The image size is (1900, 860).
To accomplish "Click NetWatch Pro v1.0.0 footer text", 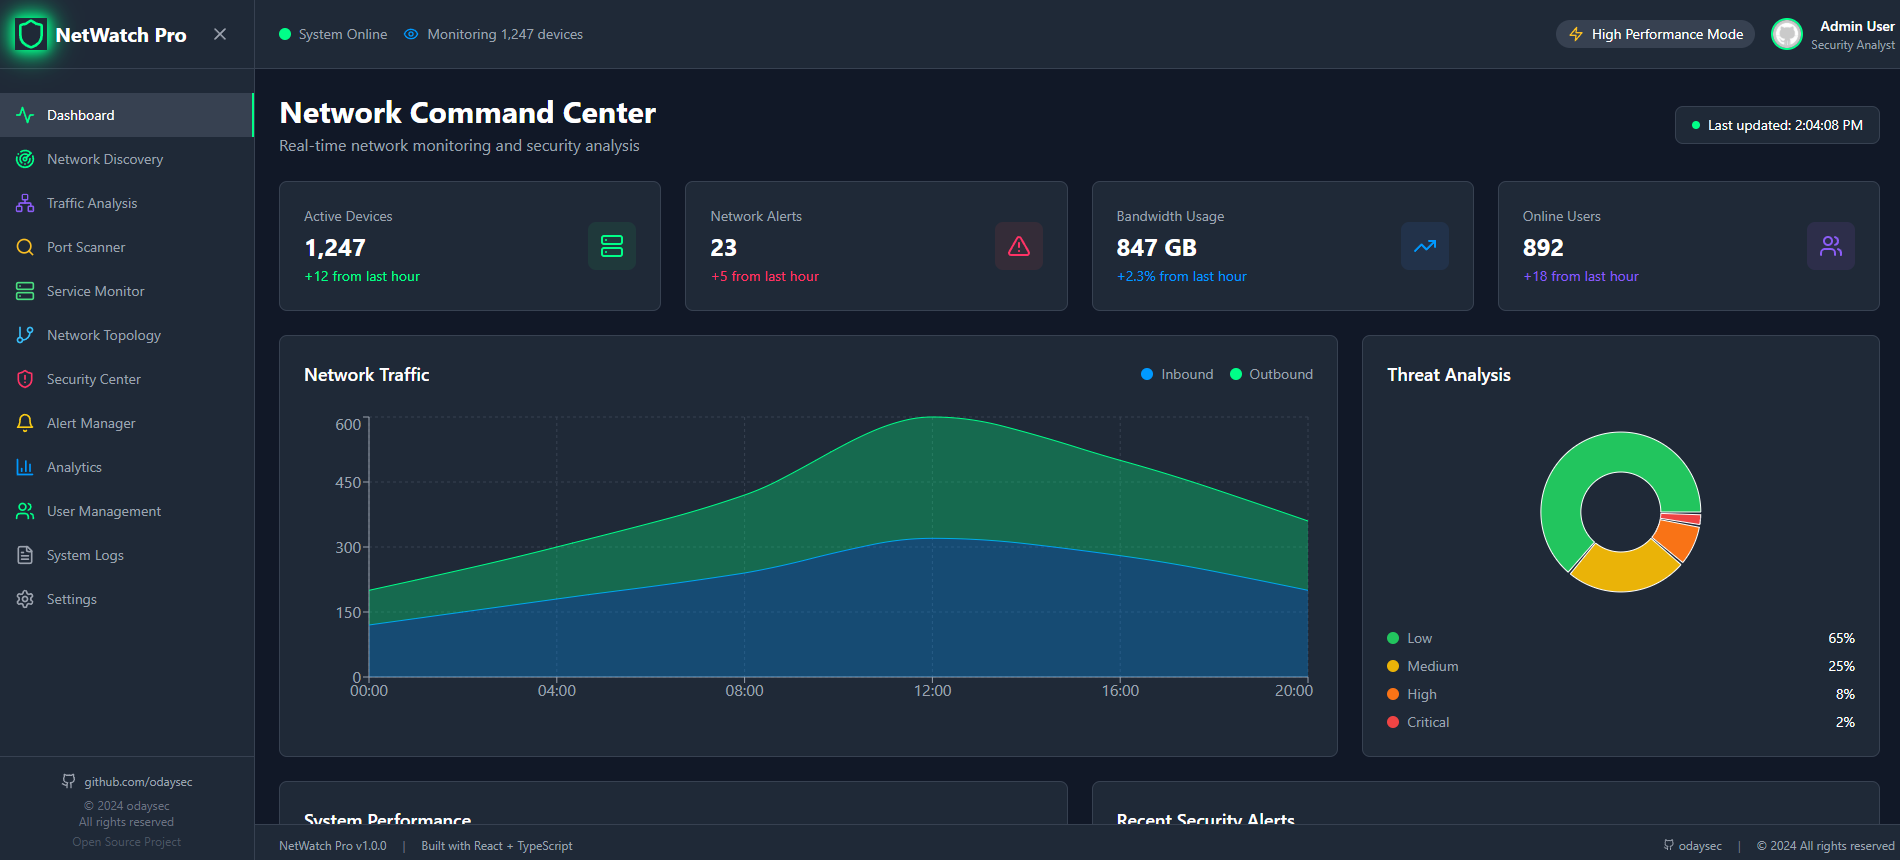I will click(x=332, y=846).
